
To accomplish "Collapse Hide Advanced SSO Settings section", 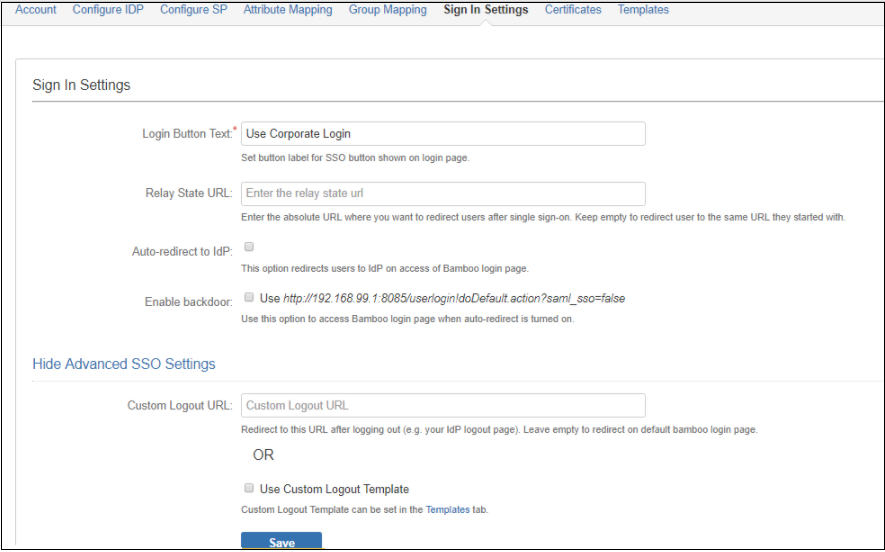I will pyautogui.click(x=124, y=364).
